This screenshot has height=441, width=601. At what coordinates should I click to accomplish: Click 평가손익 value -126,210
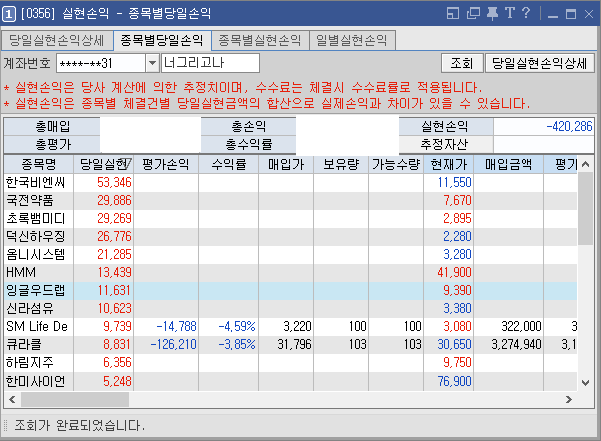coord(174,344)
